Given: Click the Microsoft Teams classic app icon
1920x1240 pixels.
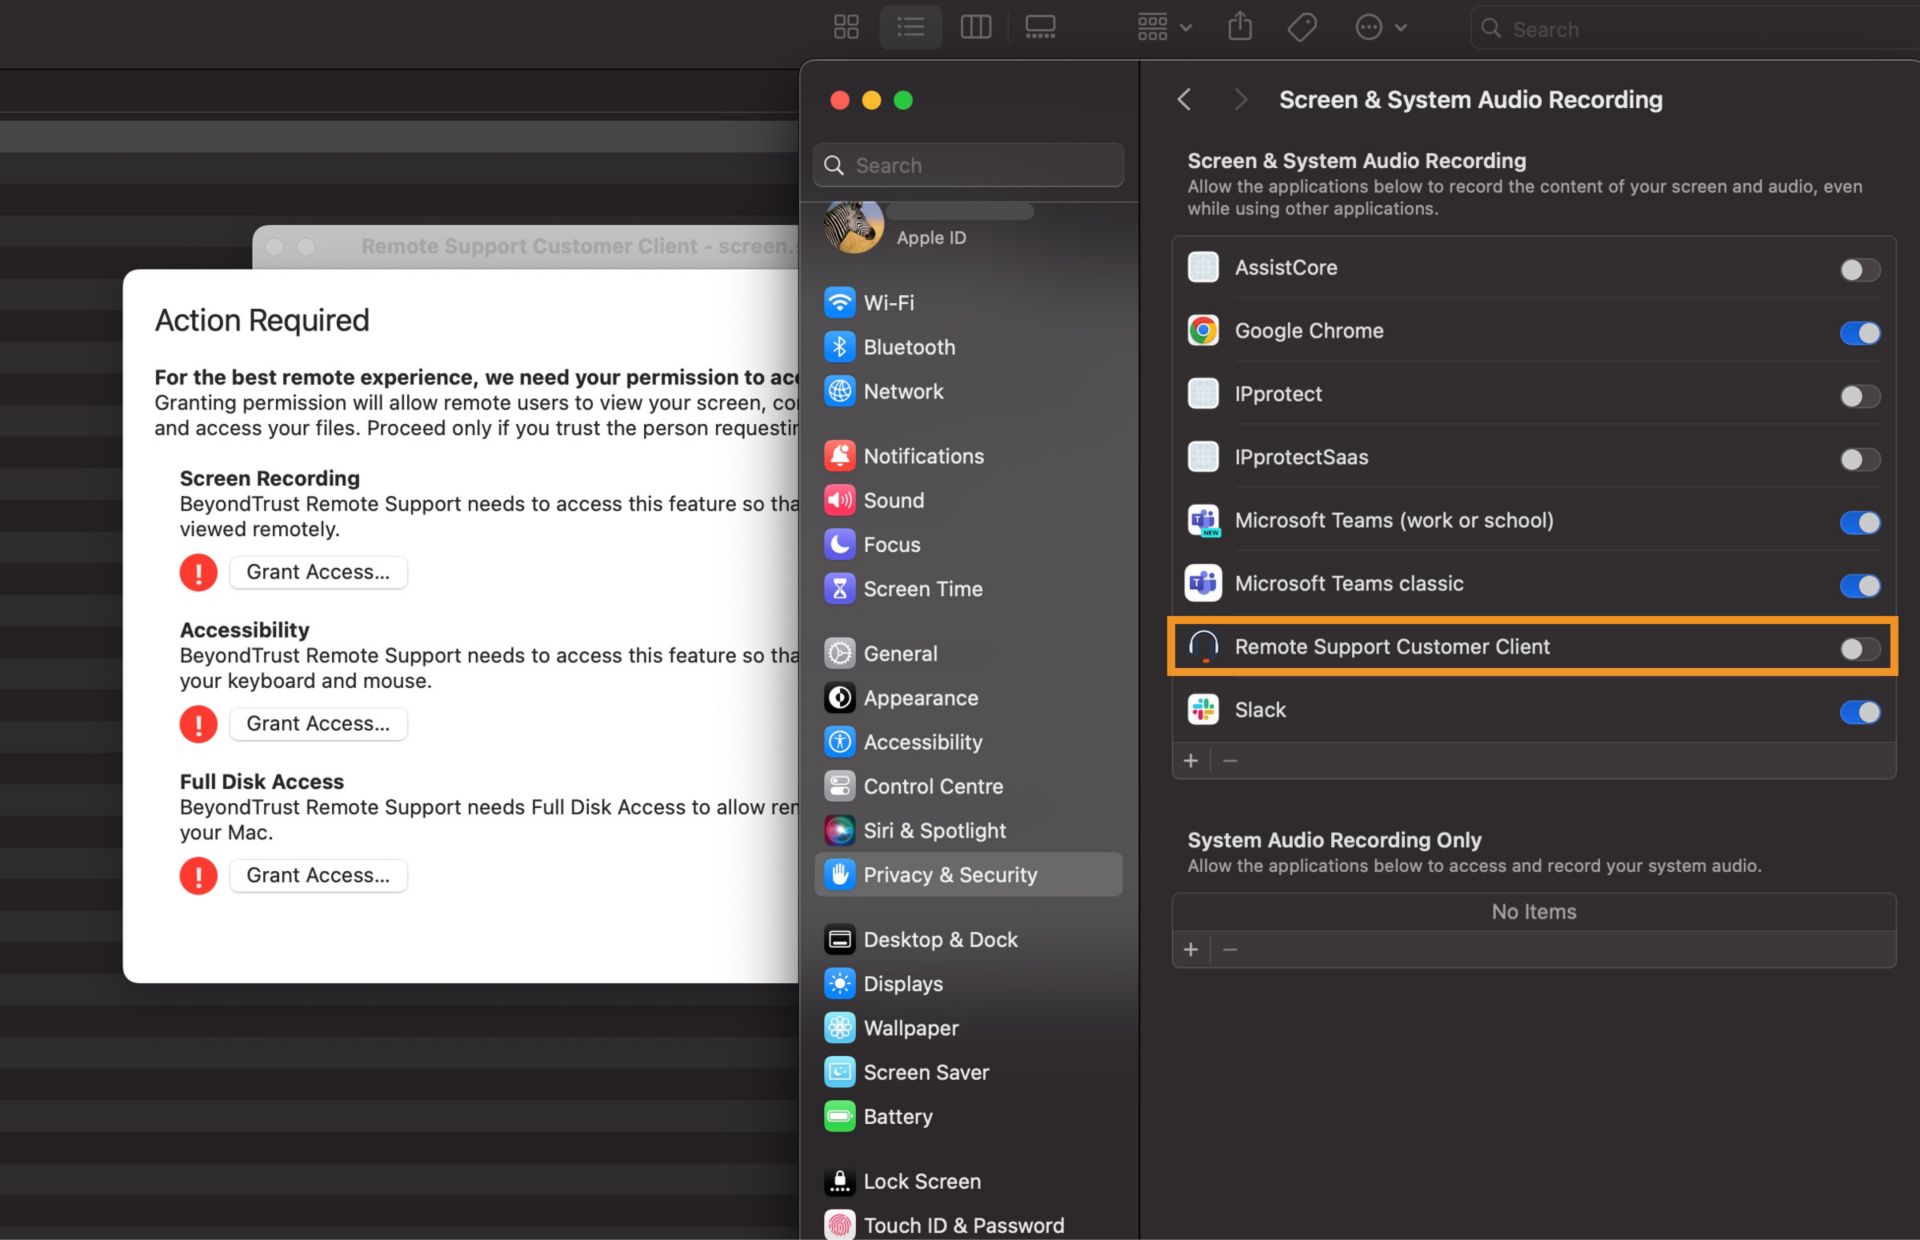Looking at the screenshot, I should 1203,583.
